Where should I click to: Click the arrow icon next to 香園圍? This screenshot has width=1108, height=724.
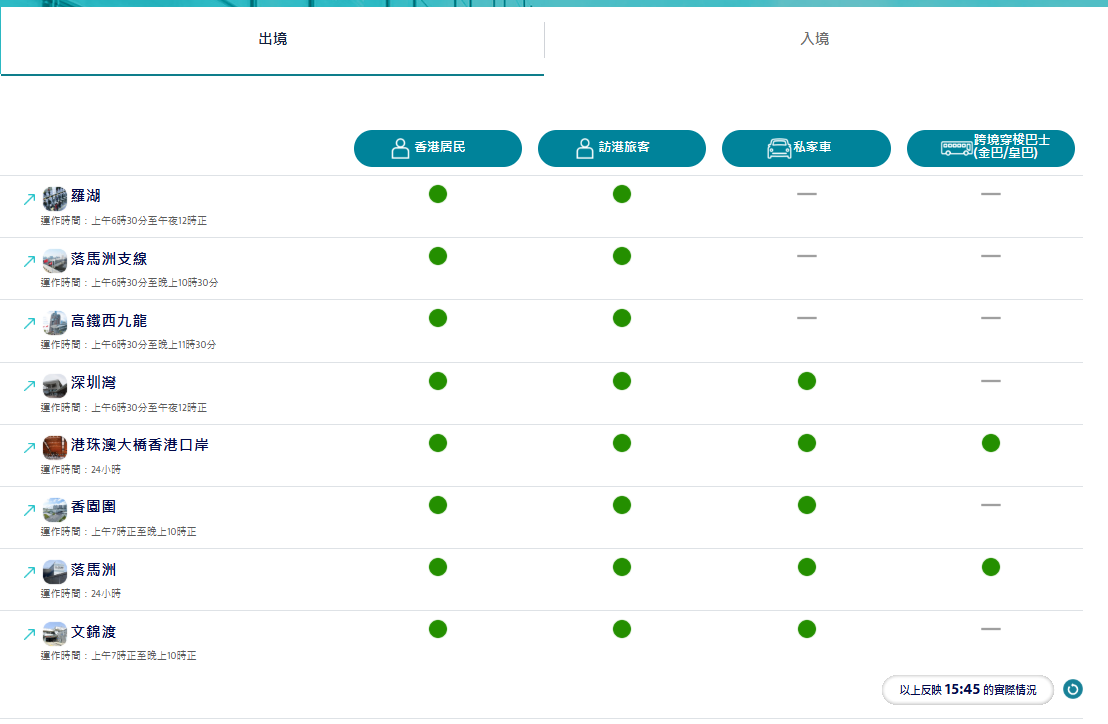point(29,510)
